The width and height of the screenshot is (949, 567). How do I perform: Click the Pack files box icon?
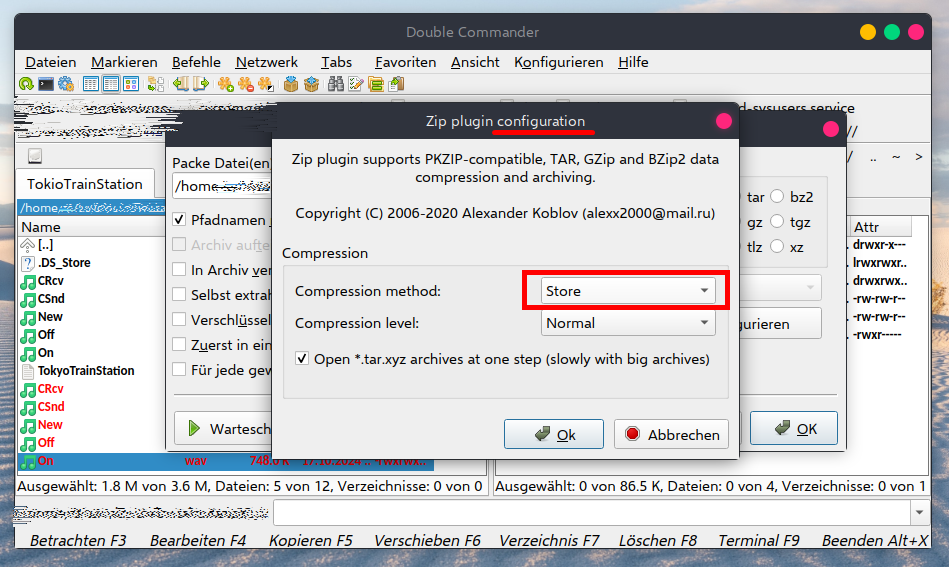click(x=291, y=84)
